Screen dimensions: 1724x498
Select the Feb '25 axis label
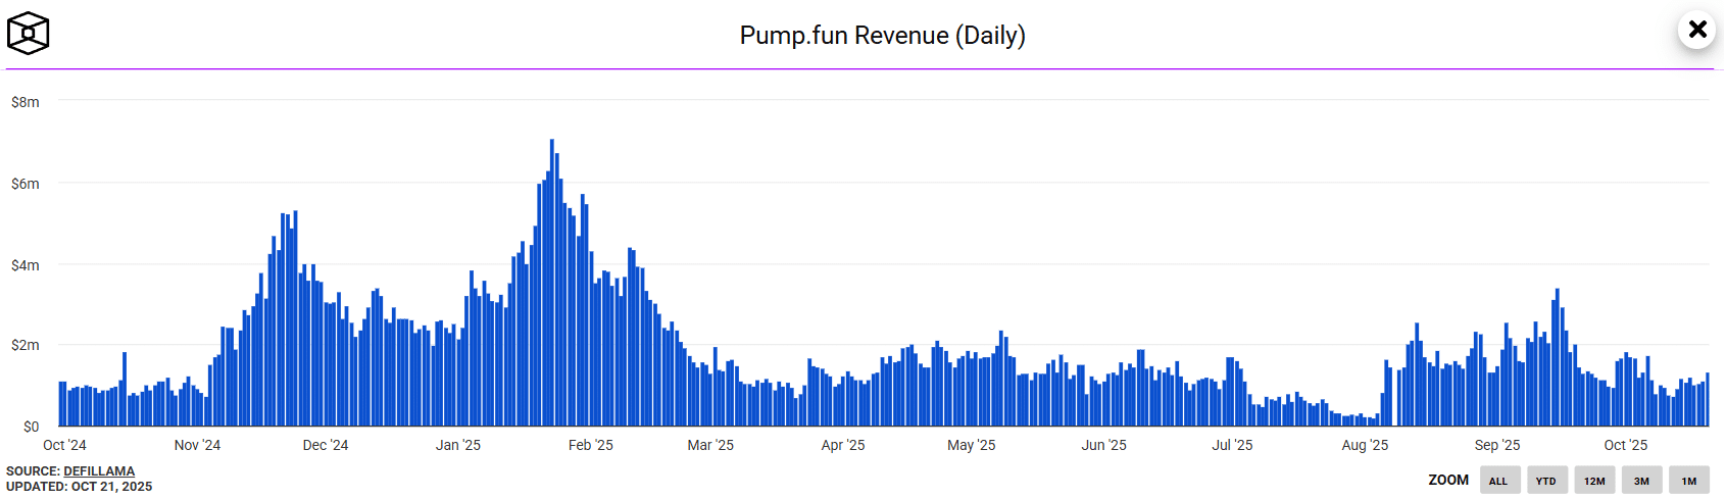pos(590,445)
